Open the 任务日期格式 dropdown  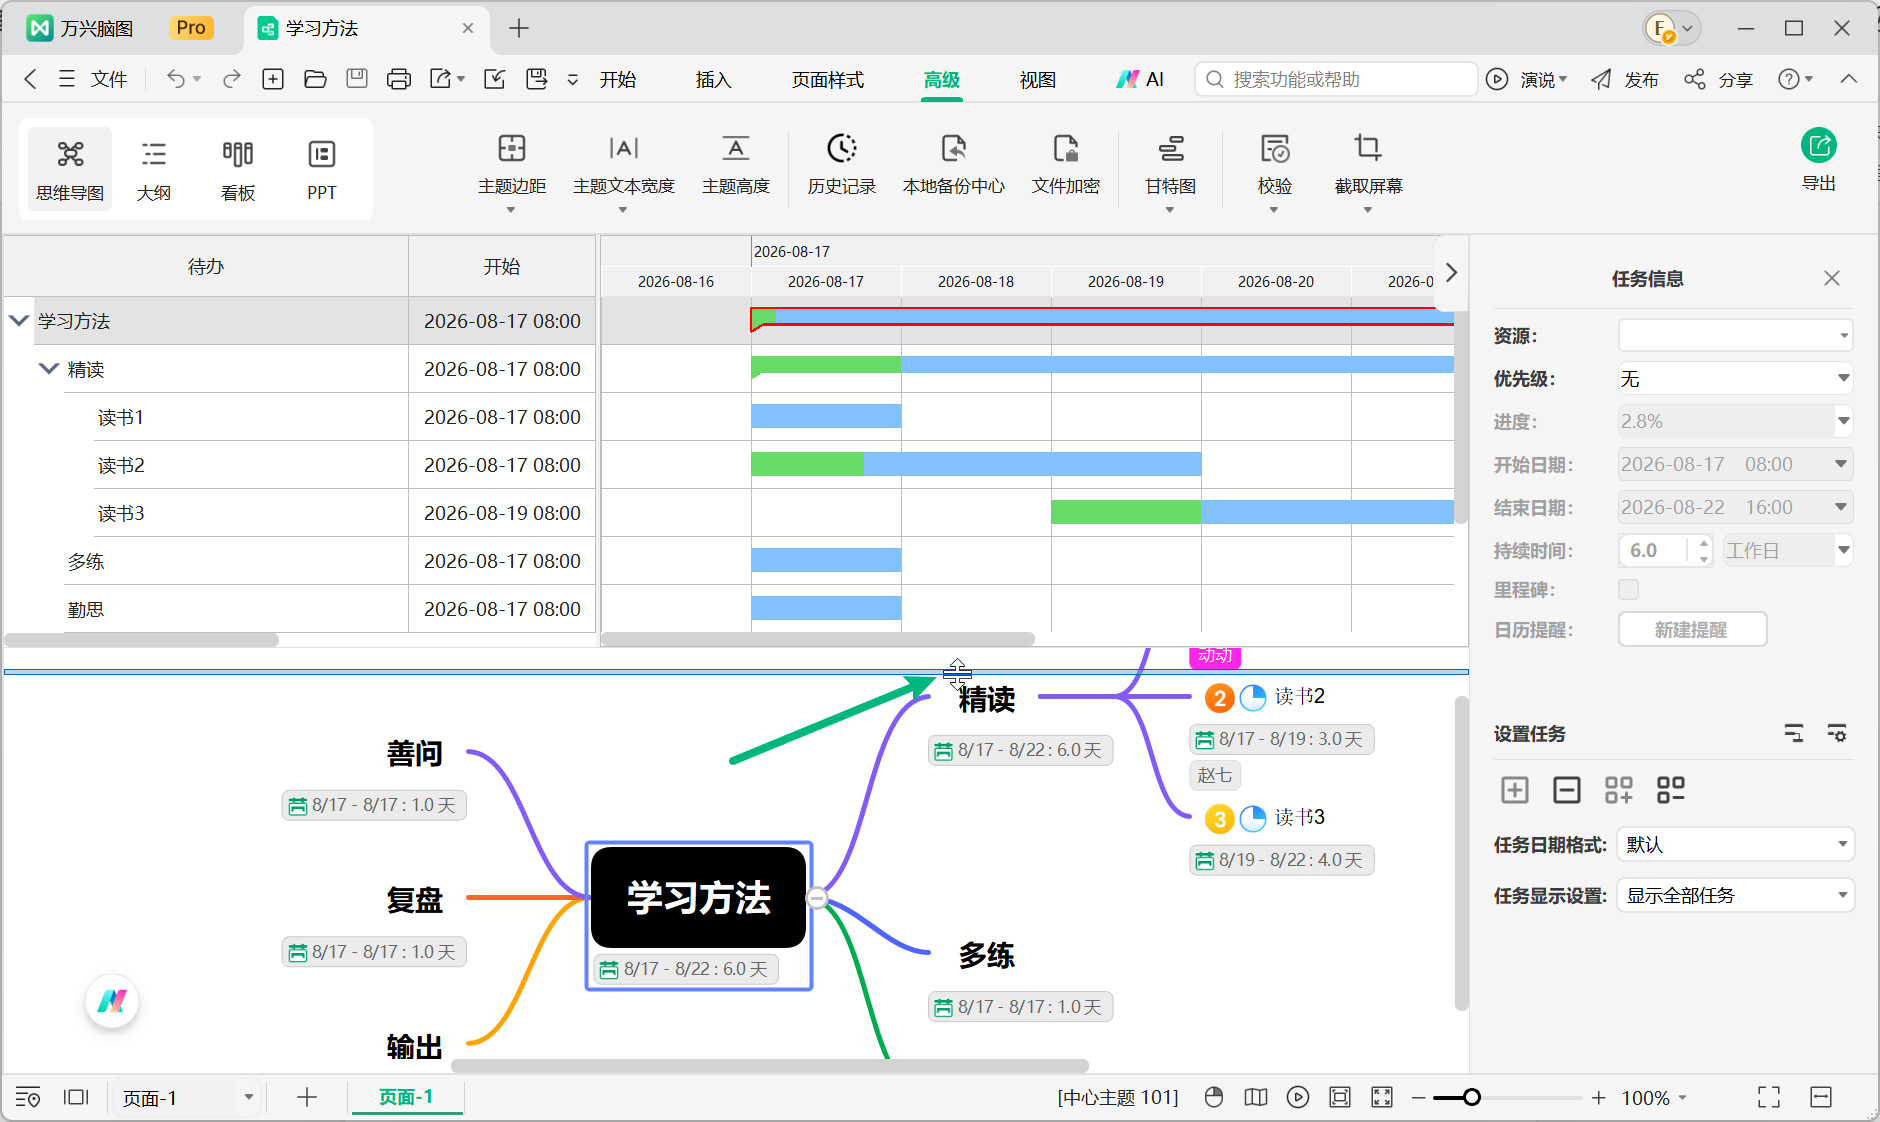1735,844
